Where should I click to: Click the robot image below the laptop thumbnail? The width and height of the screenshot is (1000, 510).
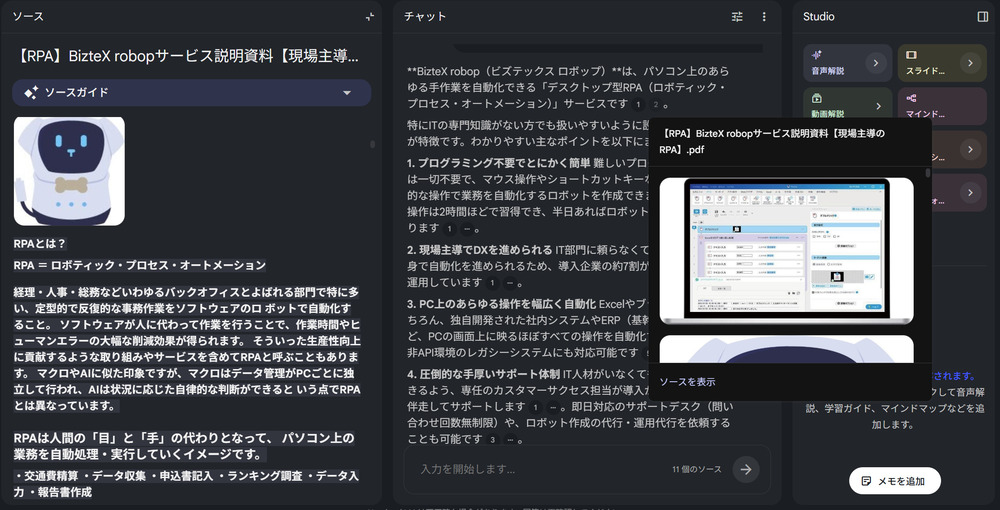[786, 349]
